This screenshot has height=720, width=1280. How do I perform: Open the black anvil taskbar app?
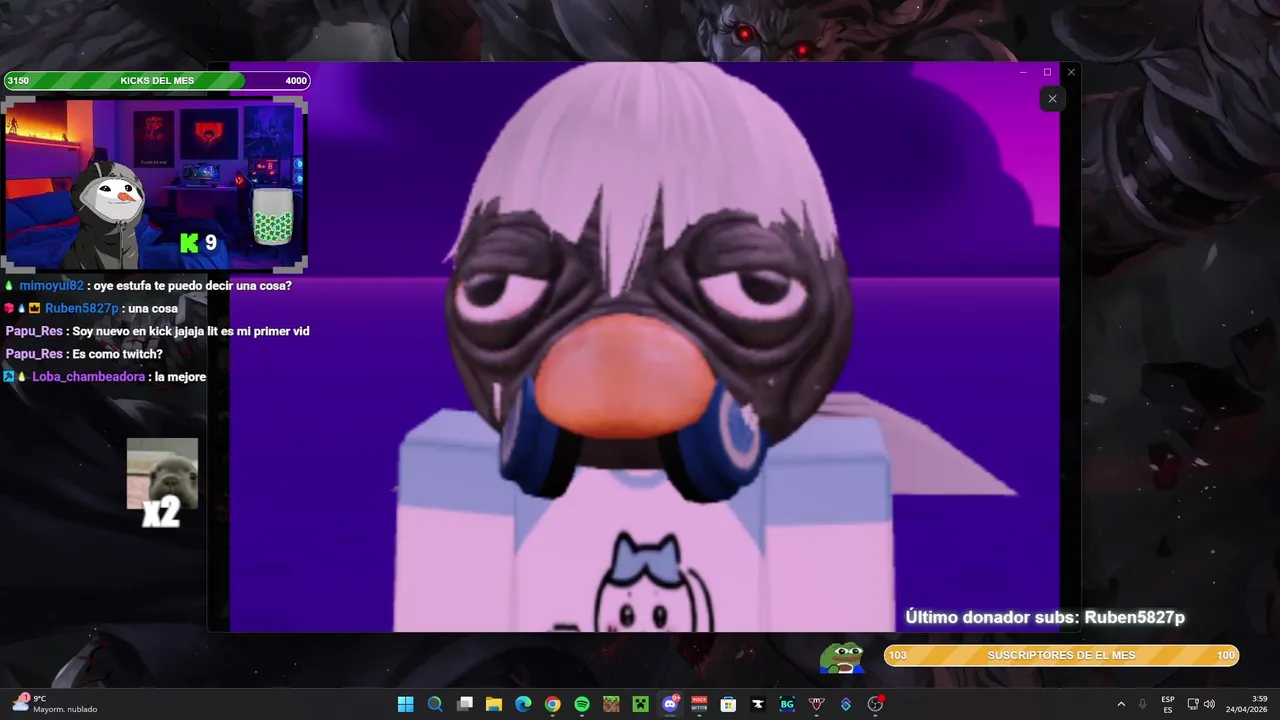pyautogui.click(x=758, y=704)
